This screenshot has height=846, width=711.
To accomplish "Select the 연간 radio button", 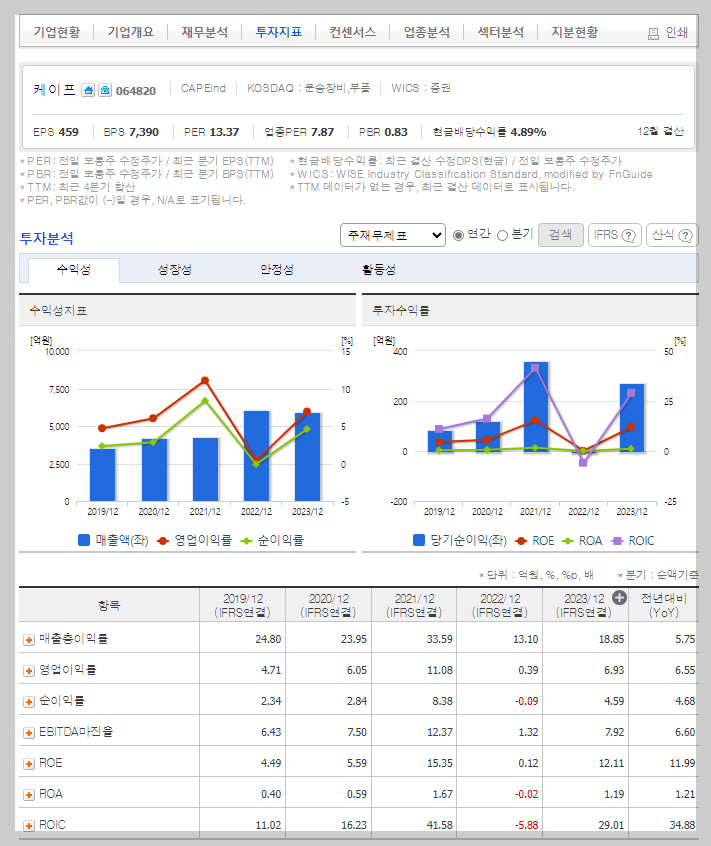I will [458, 235].
